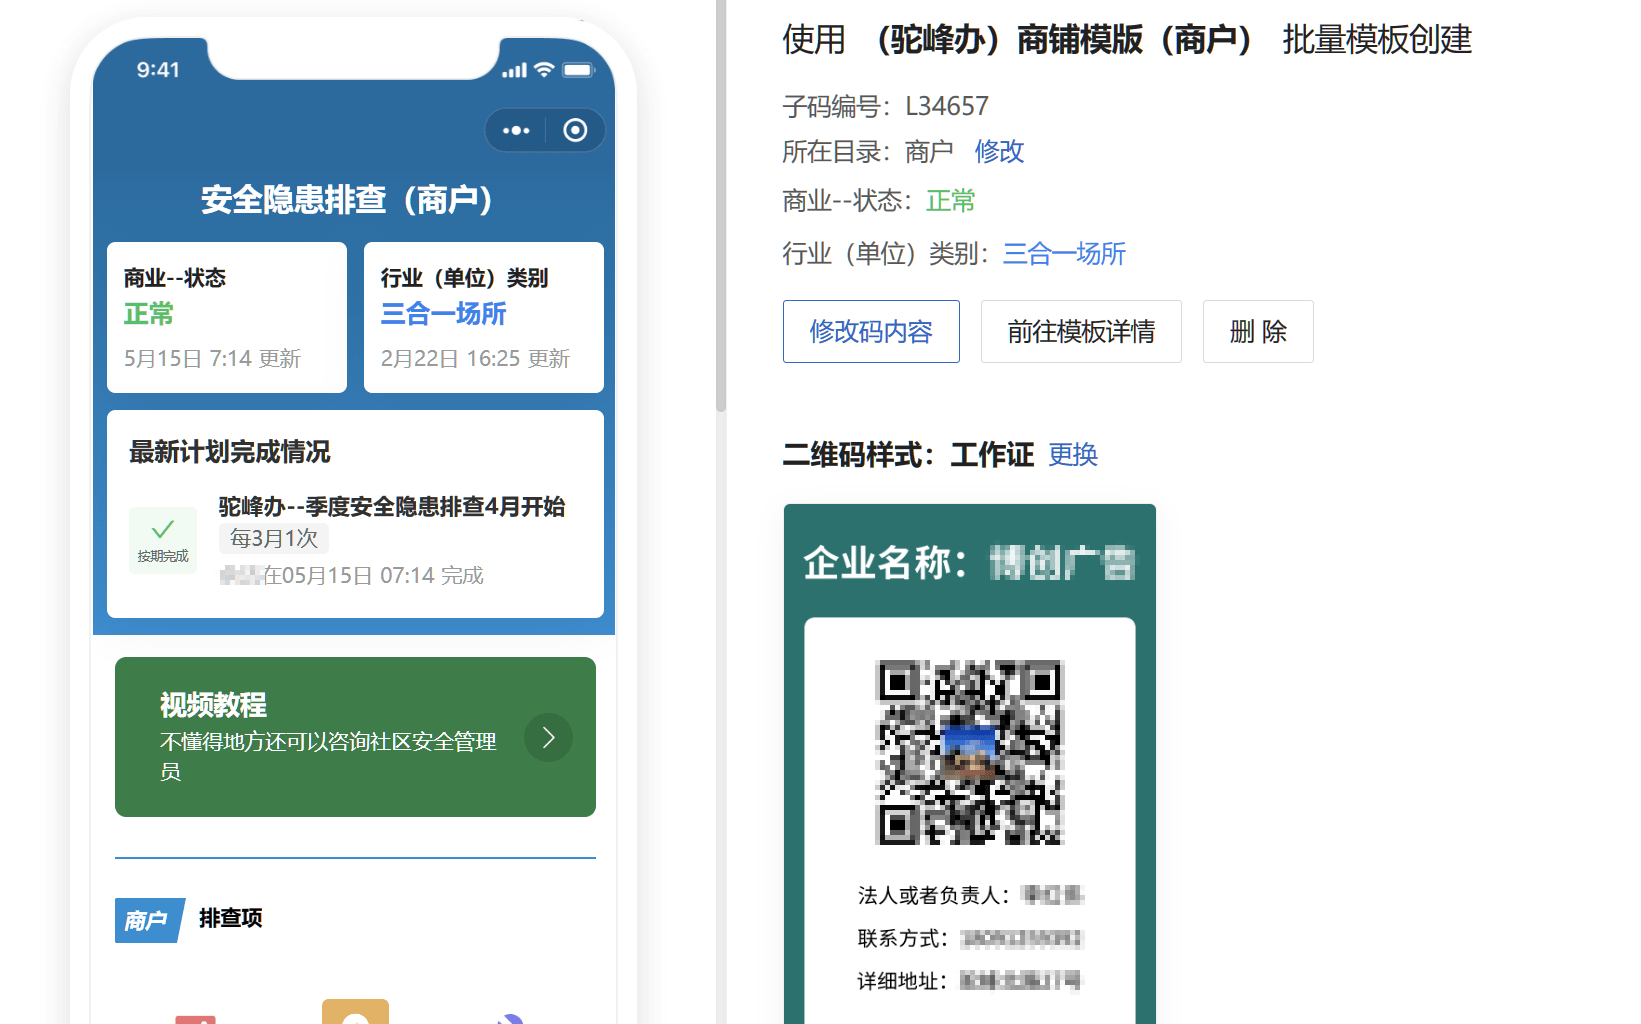
Task: Open the video tutorial arrow chevron
Action: point(548,737)
